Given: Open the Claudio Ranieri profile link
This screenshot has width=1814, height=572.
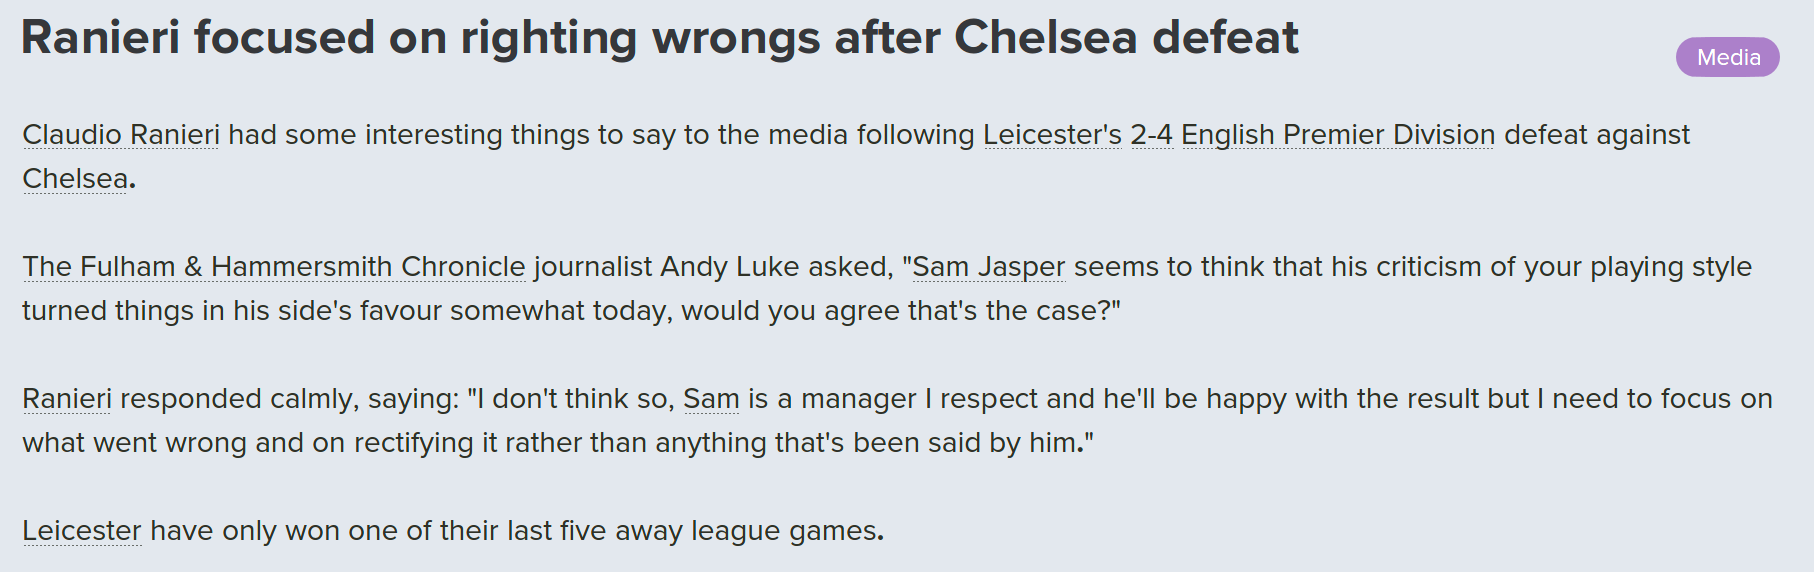Looking at the screenshot, I should point(121,135).
